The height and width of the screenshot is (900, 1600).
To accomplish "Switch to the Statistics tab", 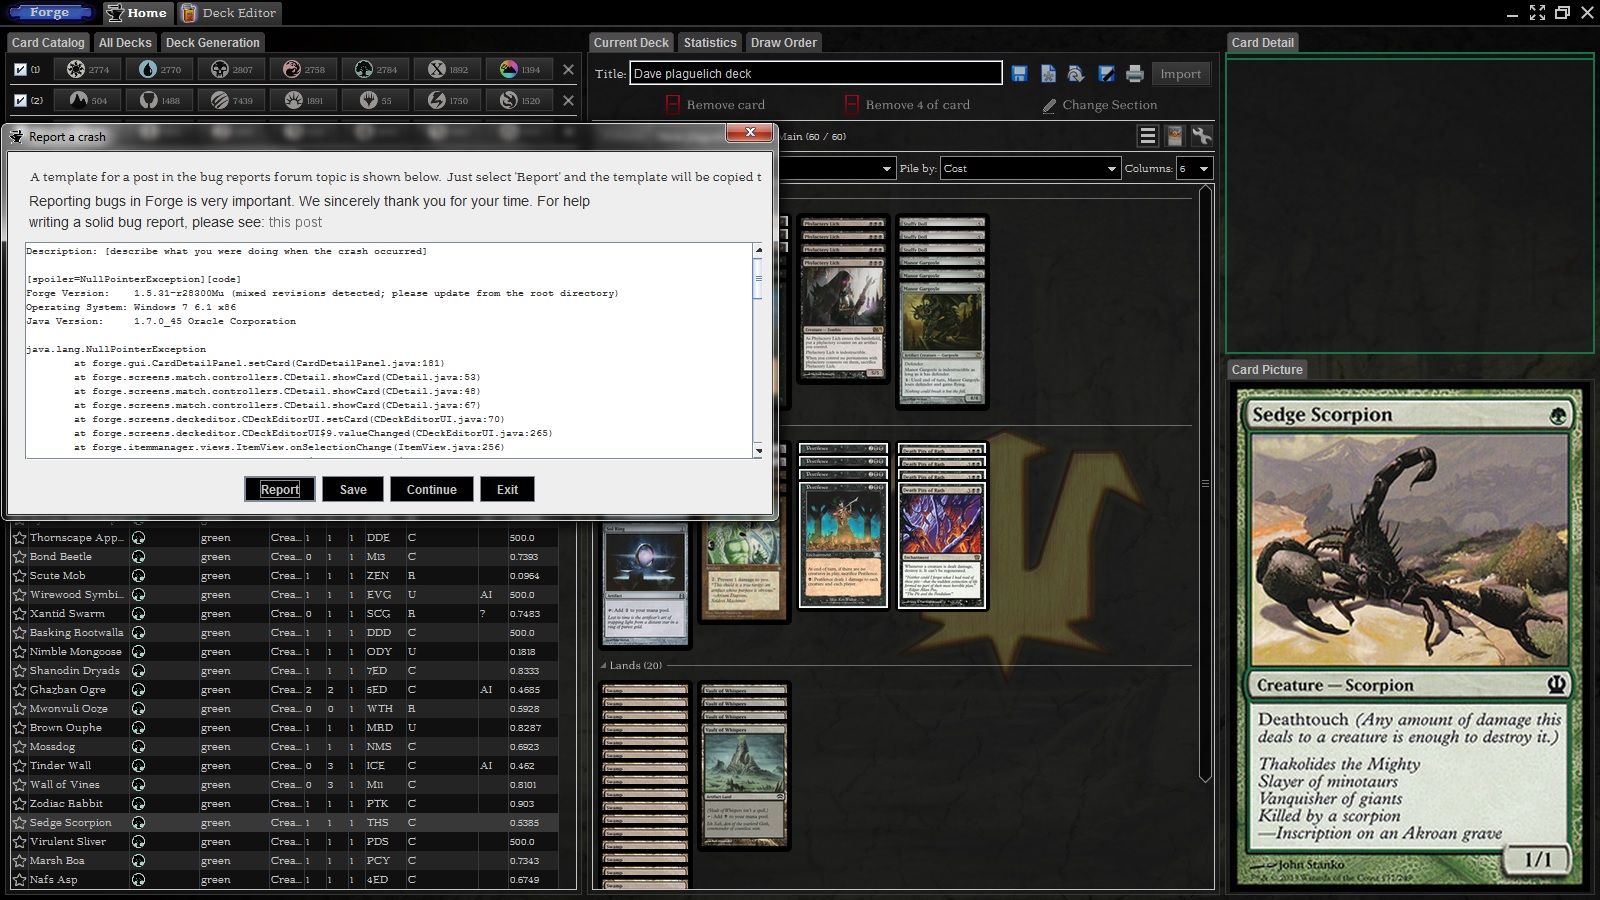I will (x=709, y=43).
